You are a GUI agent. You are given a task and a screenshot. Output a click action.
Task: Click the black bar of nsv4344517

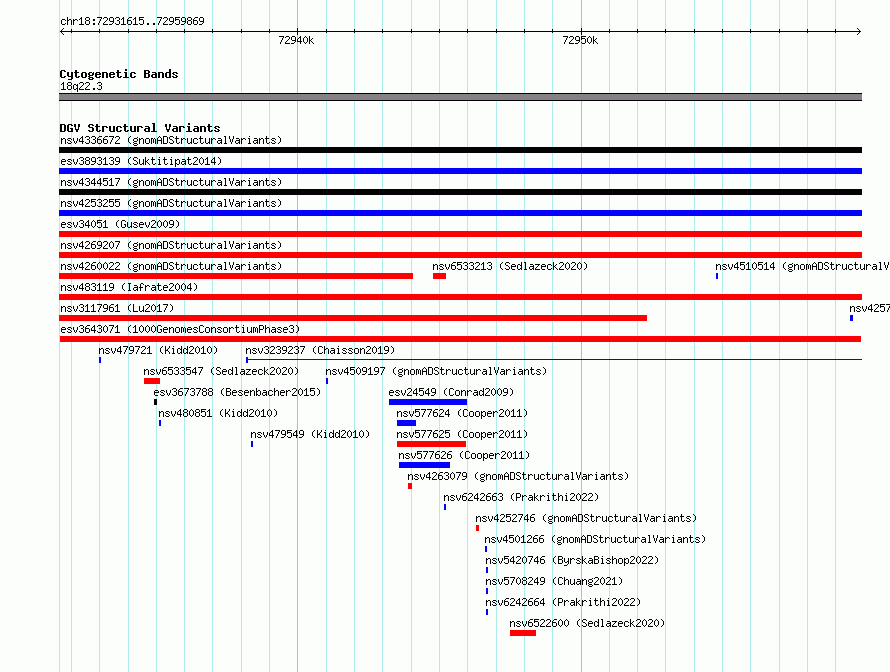pos(460,192)
